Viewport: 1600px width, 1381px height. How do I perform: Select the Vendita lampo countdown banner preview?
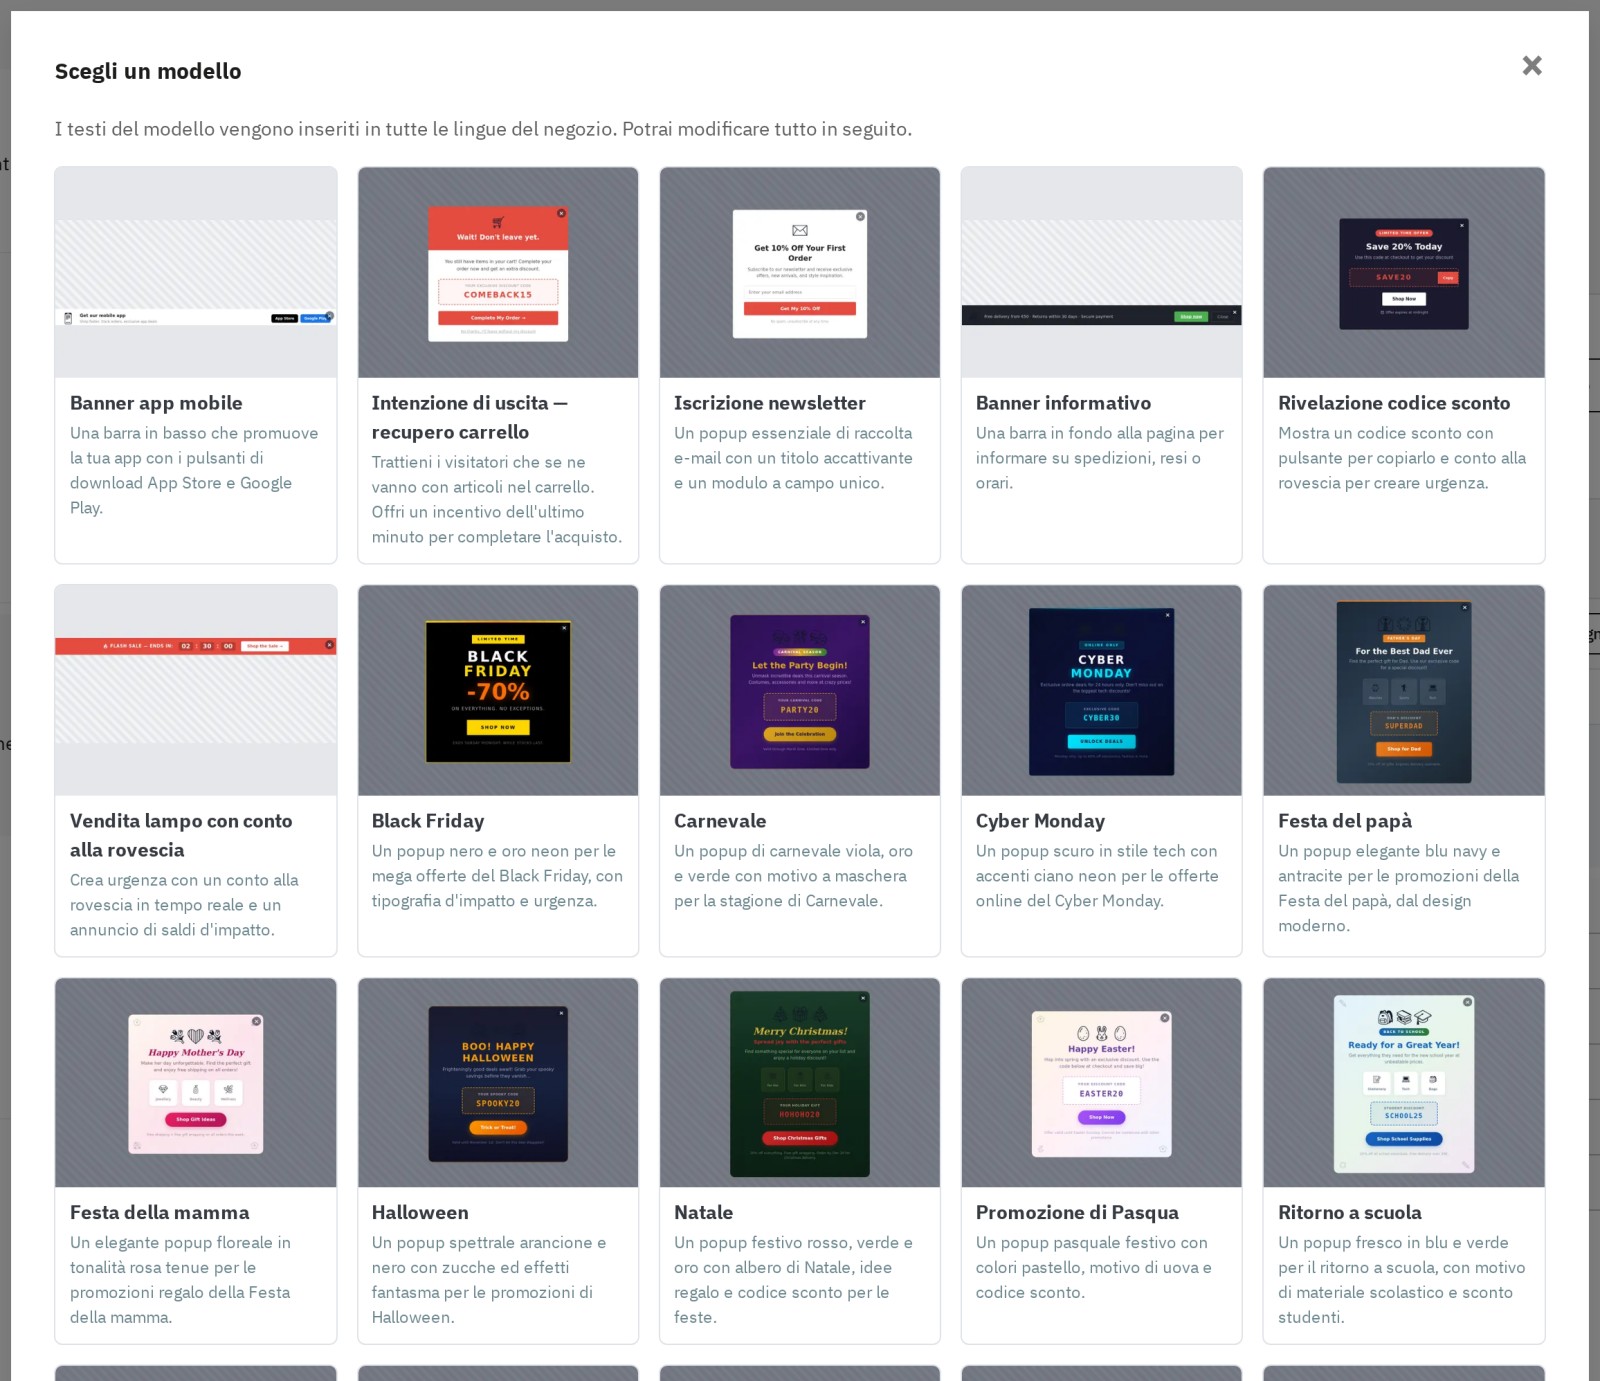click(x=196, y=690)
